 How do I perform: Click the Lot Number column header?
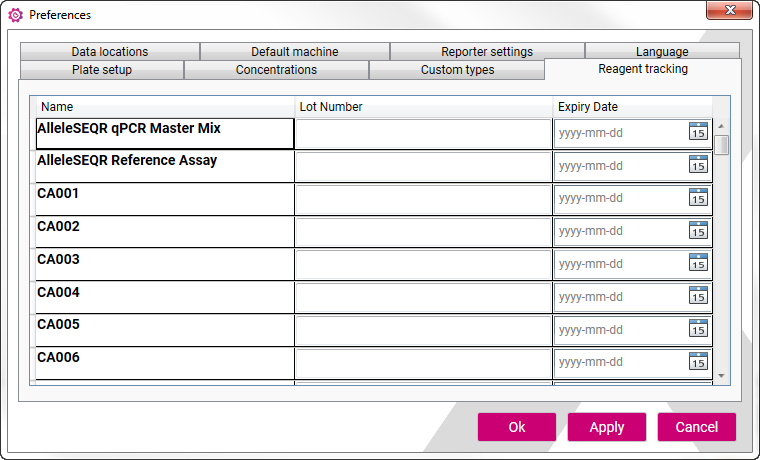(x=424, y=107)
